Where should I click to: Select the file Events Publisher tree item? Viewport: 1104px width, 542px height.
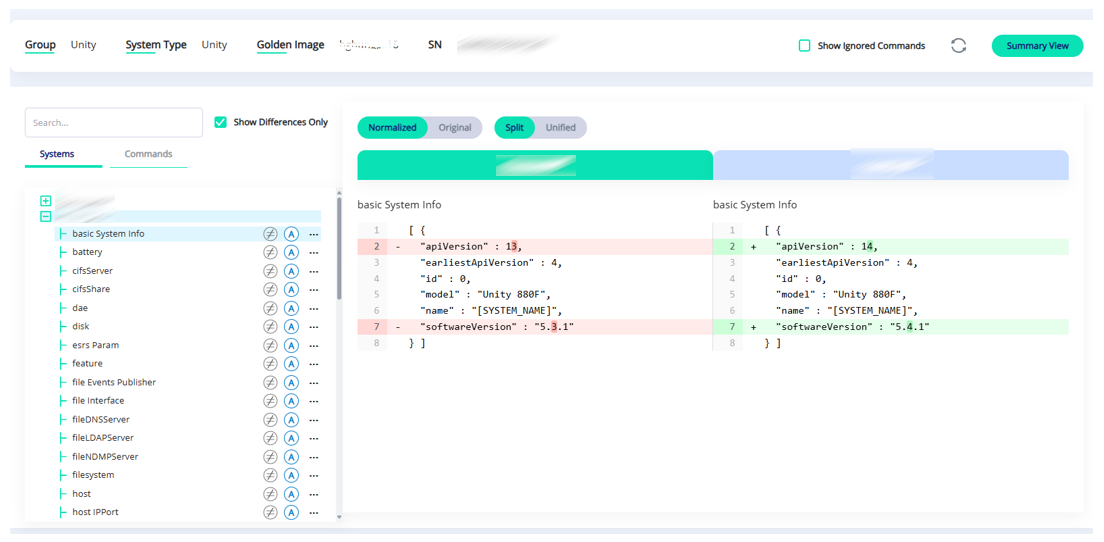[x=114, y=382]
